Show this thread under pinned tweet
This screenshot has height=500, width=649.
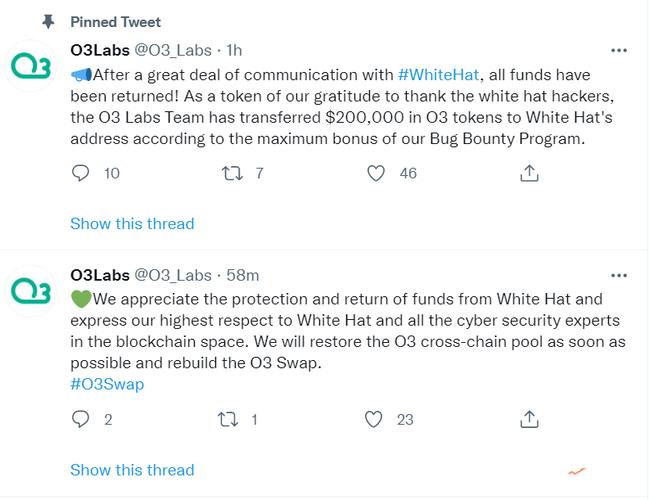click(x=132, y=224)
